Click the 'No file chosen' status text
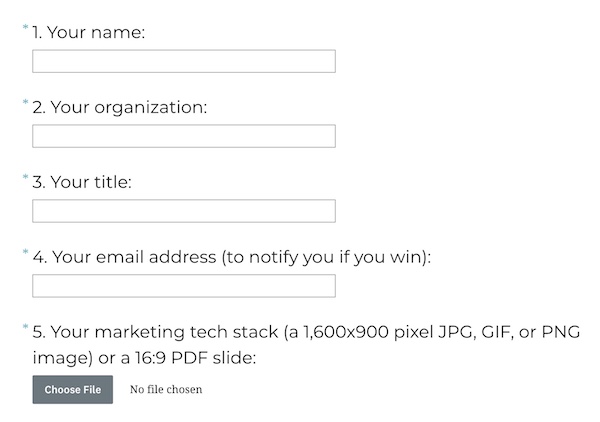600x422 pixels. (x=166, y=389)
